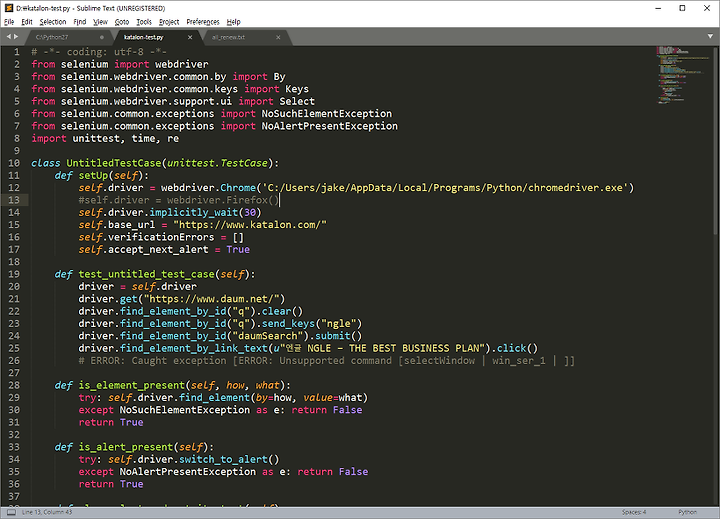720x519 pixels.
Task: Maximize the Sublime Text window
Action: pyautogui.click(x=682, y=8)
